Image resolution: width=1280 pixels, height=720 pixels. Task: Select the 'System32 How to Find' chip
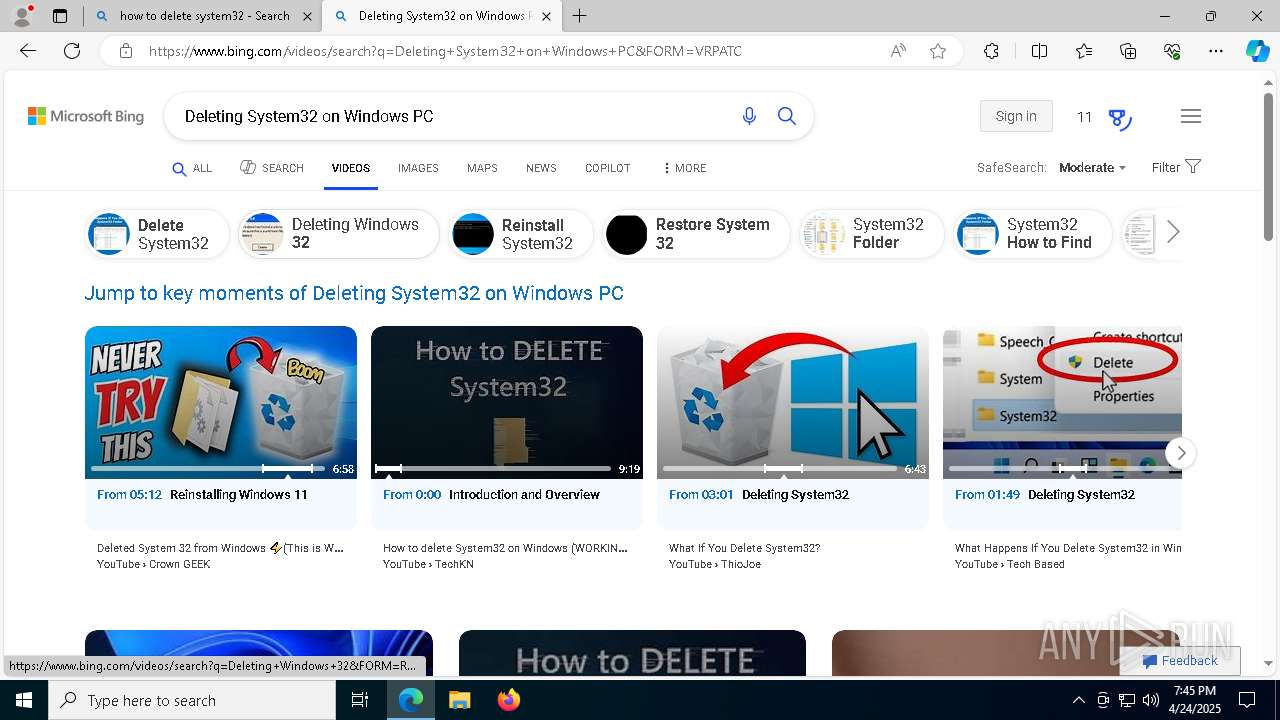[x=1033, y=234]
